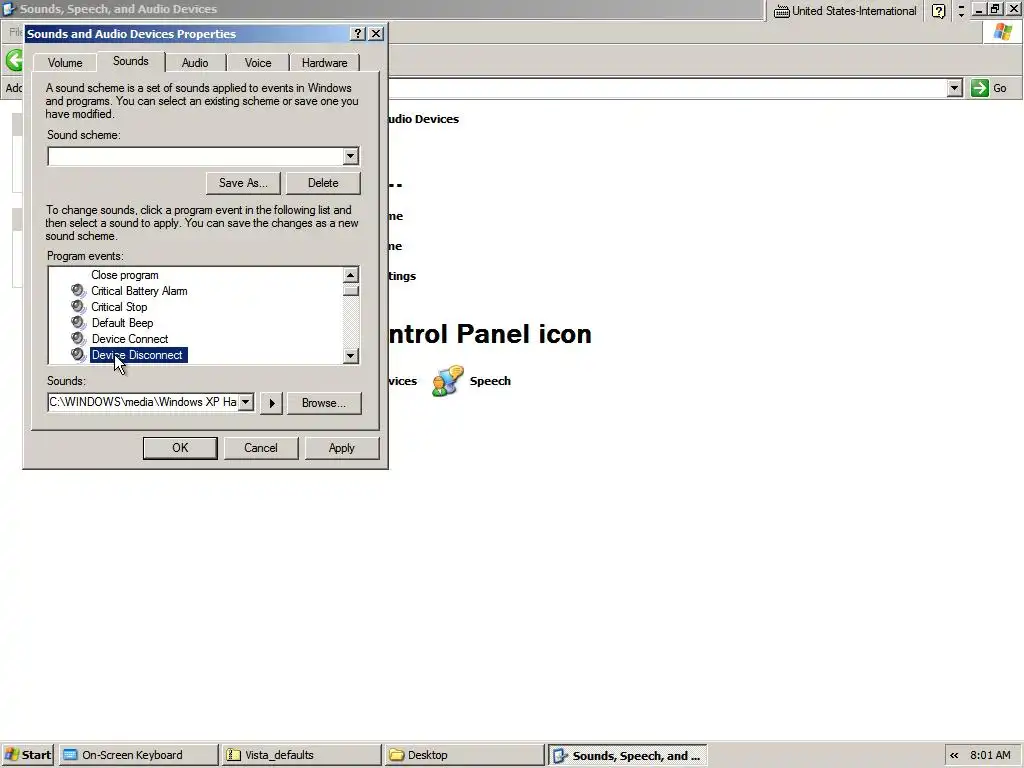Click the Windows flag logo
Screen dimensions: 1024x768
point(1002,32)
